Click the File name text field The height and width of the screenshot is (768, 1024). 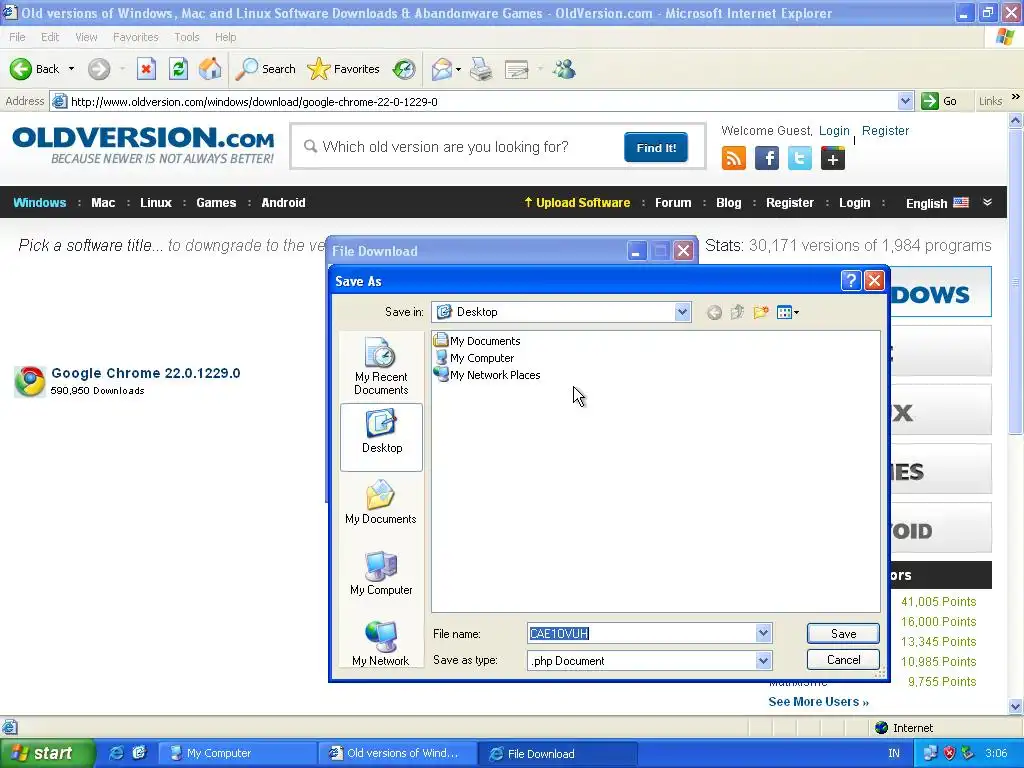[x=641, y=633]
